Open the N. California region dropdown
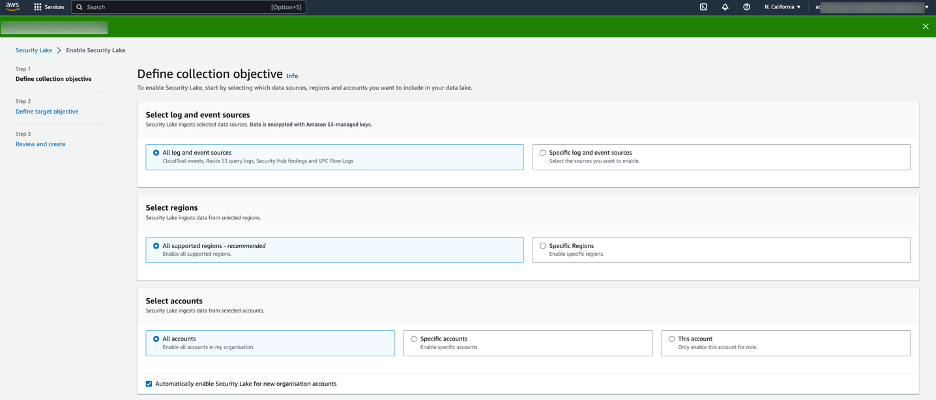The image size is (936, 400). pyautogui.click(x=782, y=7)
